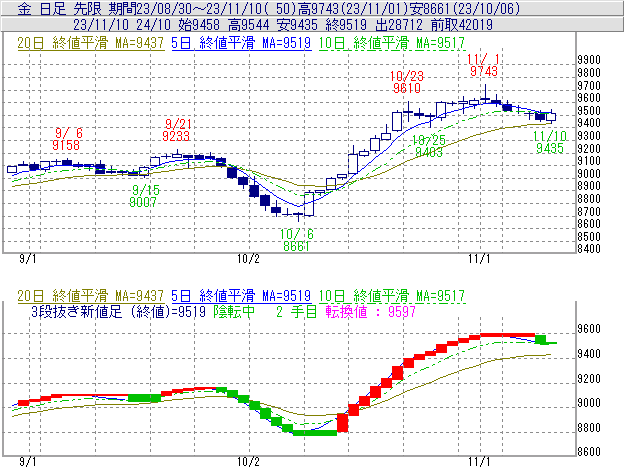
Task: Click the 10/6 8661 trough label
Action: point(296,240)
